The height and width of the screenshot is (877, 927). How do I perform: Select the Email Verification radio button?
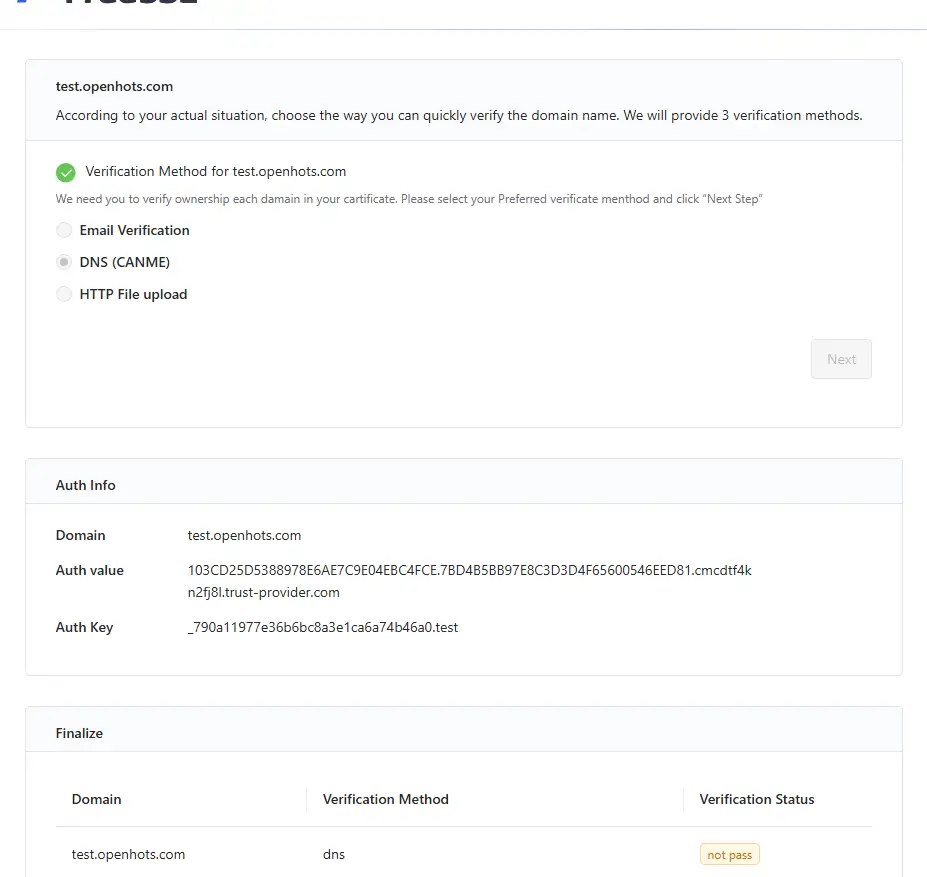point(64,230)
